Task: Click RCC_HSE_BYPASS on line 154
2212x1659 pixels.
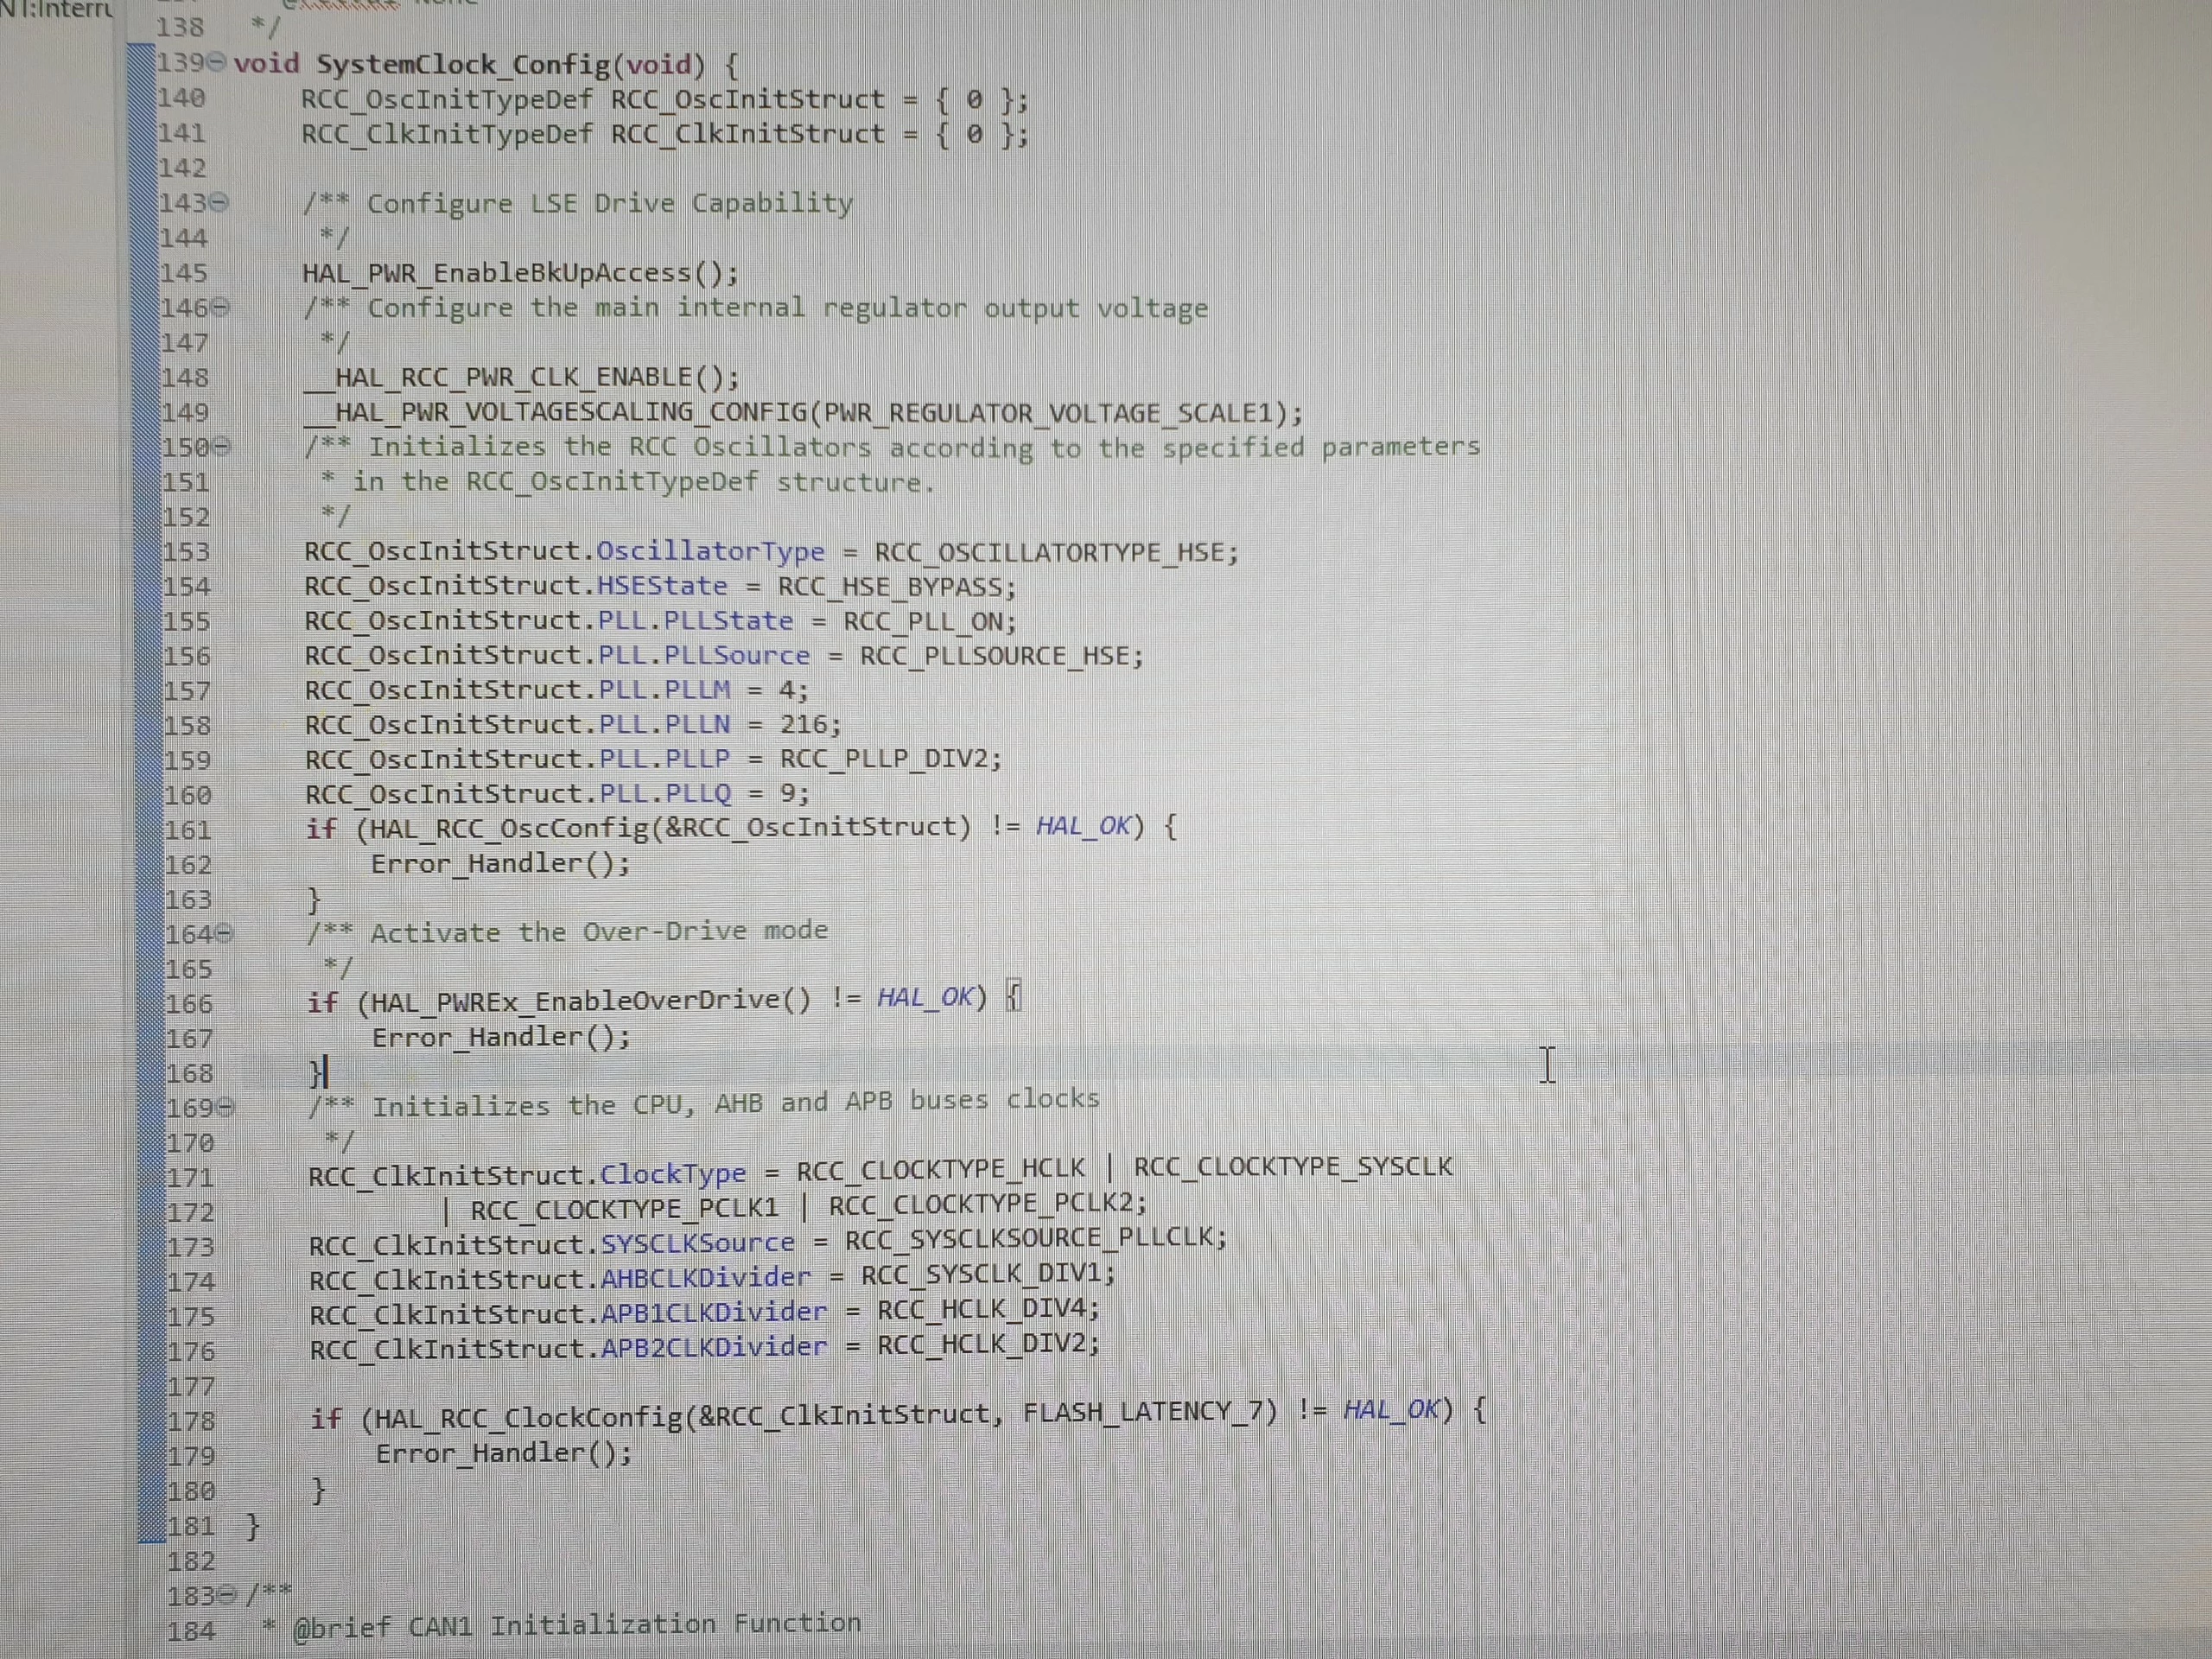Action: [890, 587]
